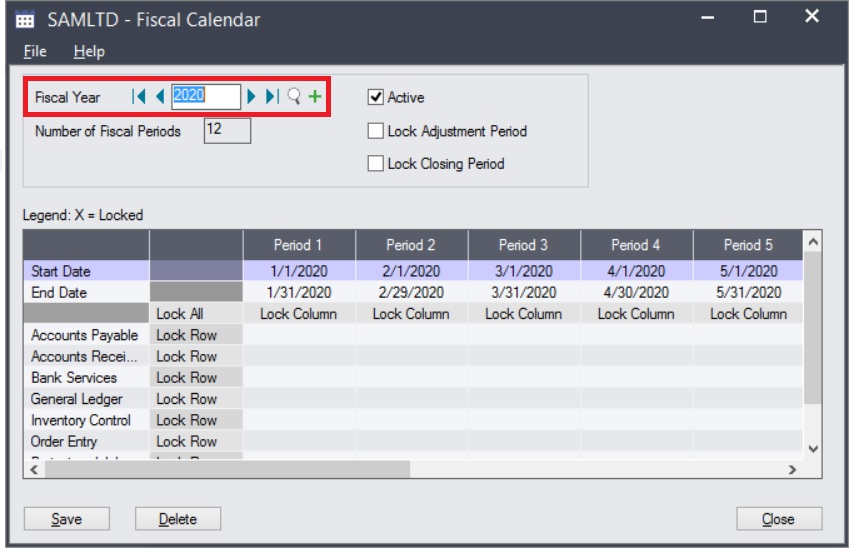Click Lock Column for Period 5
Viewport: 854px width, 553px height.
click(748, 314)
